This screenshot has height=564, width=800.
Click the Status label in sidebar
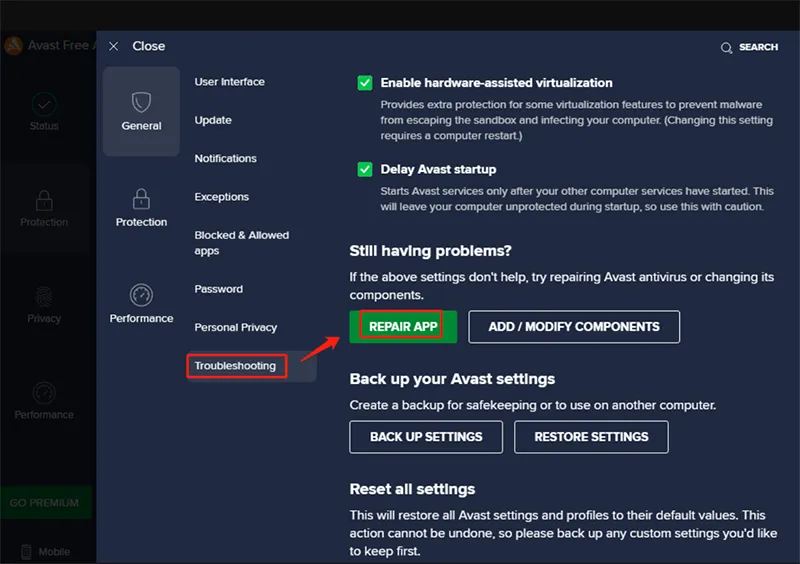tap(44, 126)
